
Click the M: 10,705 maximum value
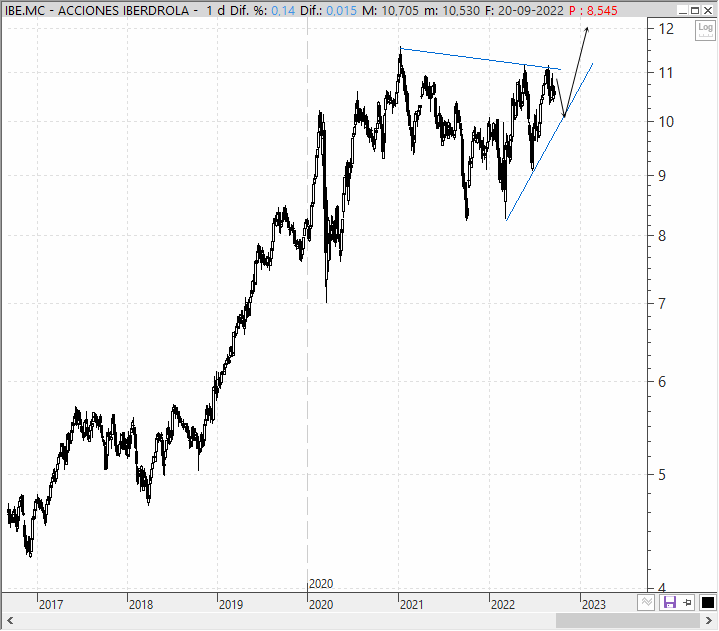pos(390,11)
